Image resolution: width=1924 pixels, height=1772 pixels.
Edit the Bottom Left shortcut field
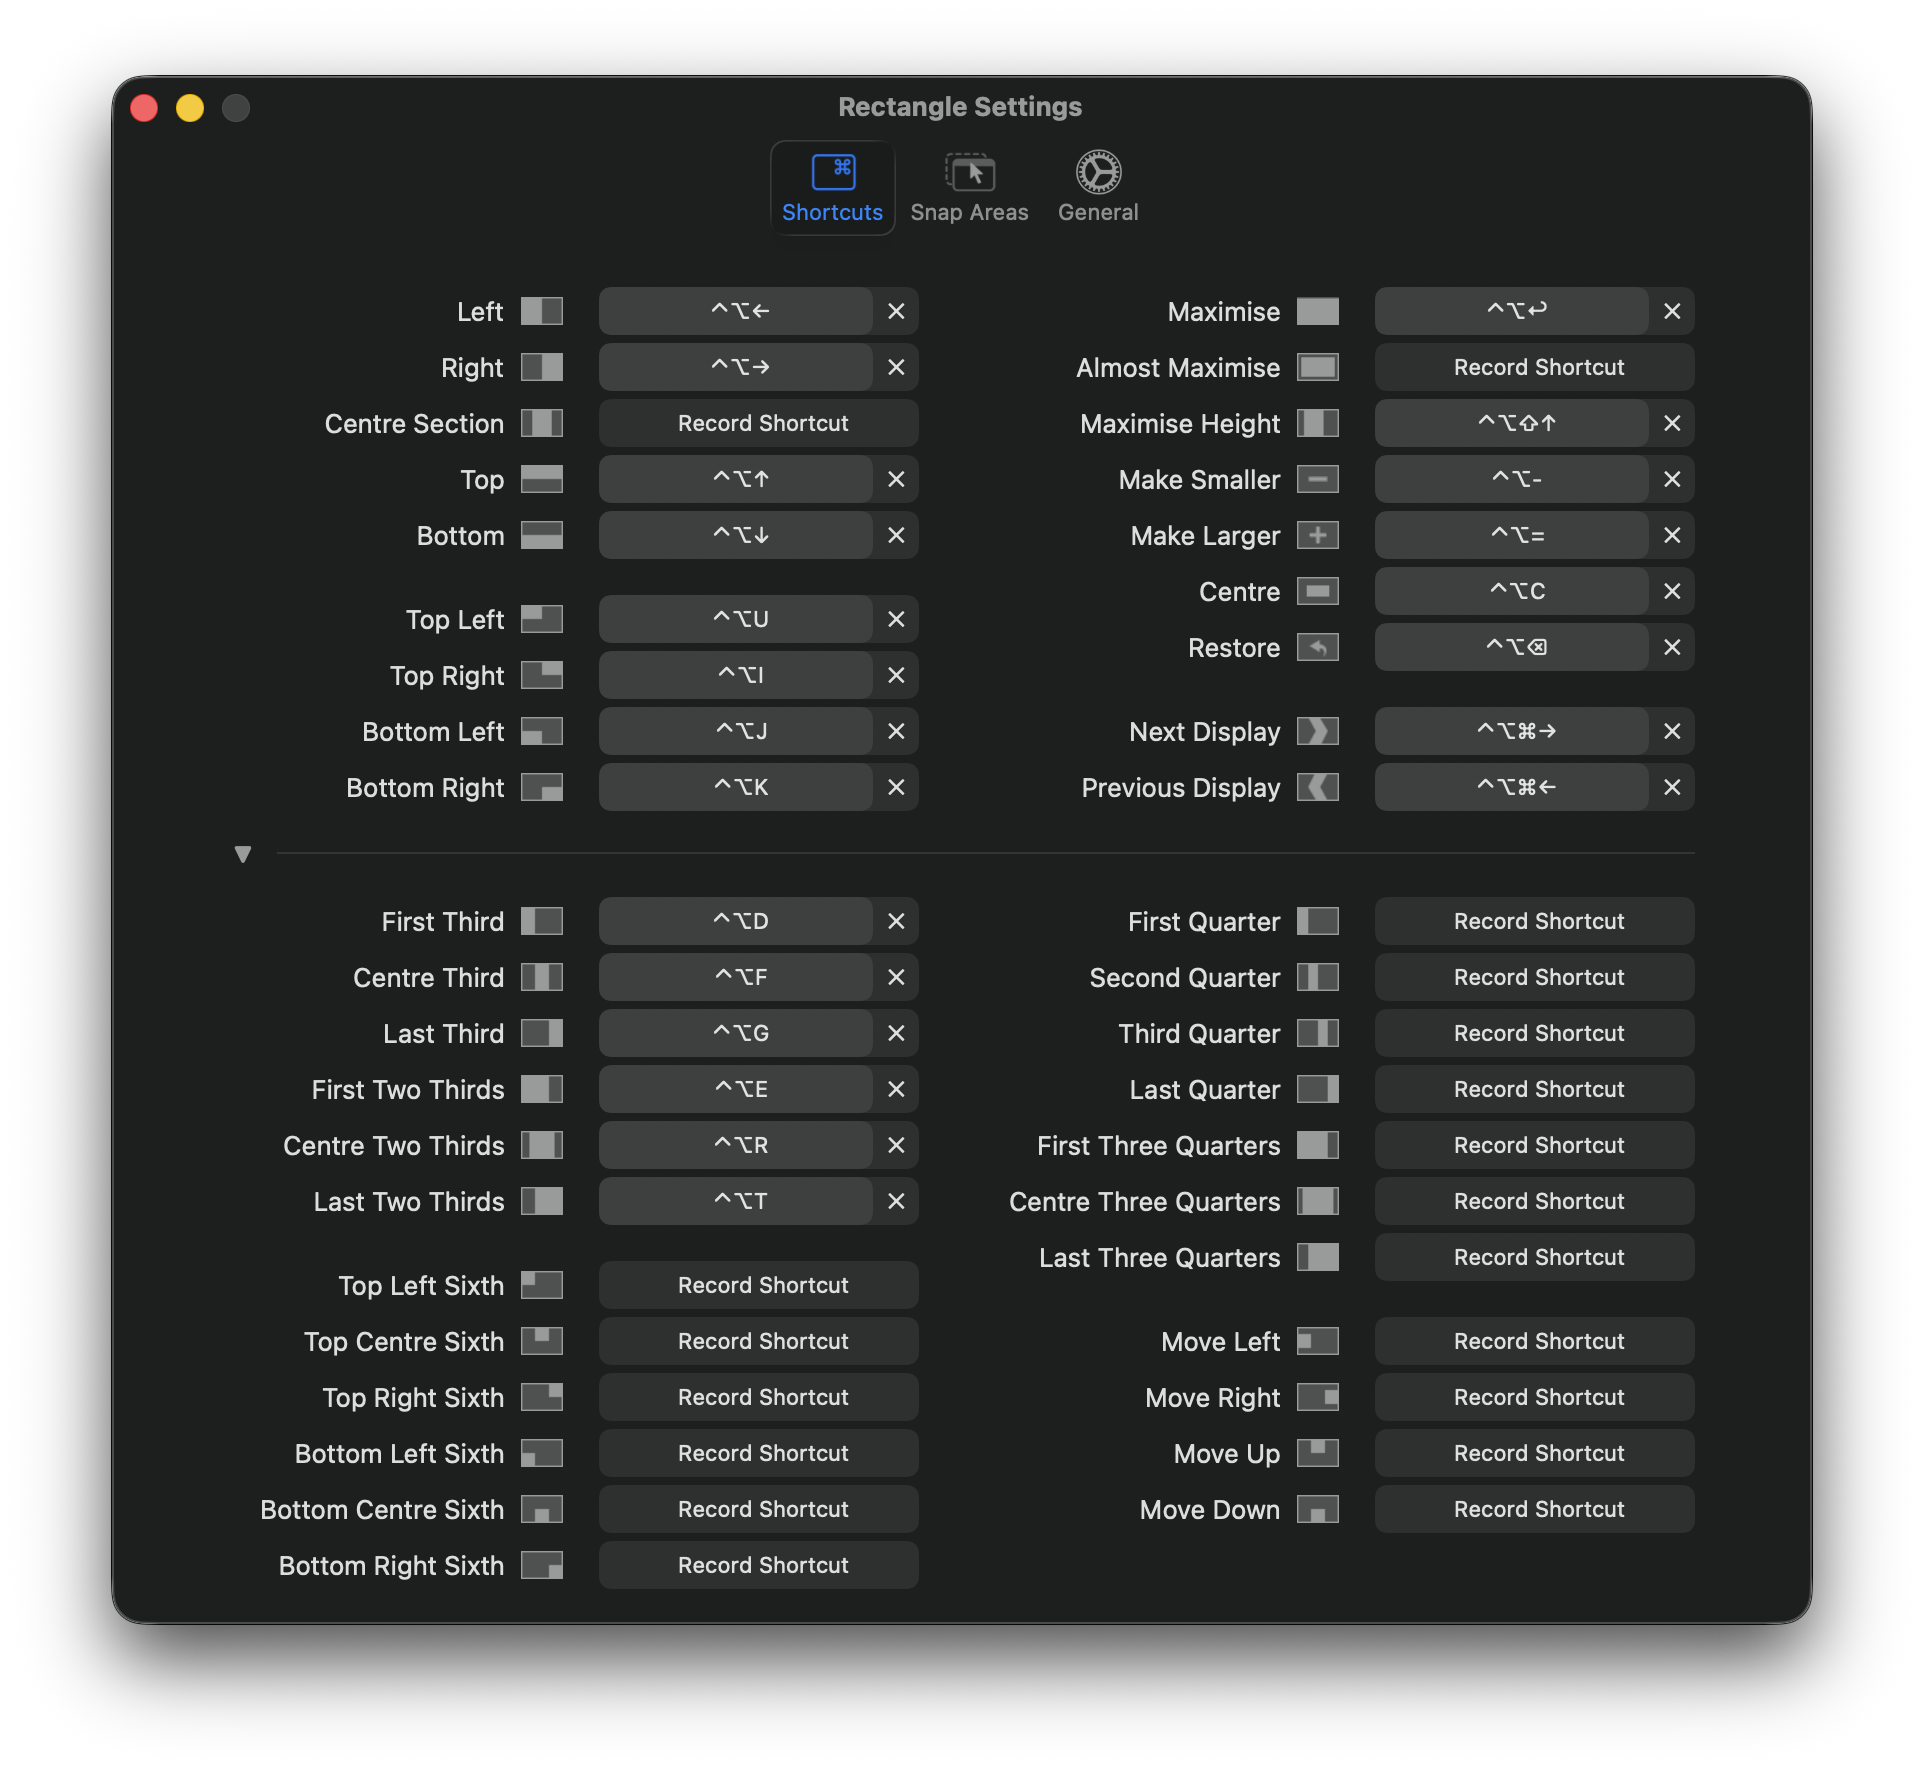(x=736, y=731)
